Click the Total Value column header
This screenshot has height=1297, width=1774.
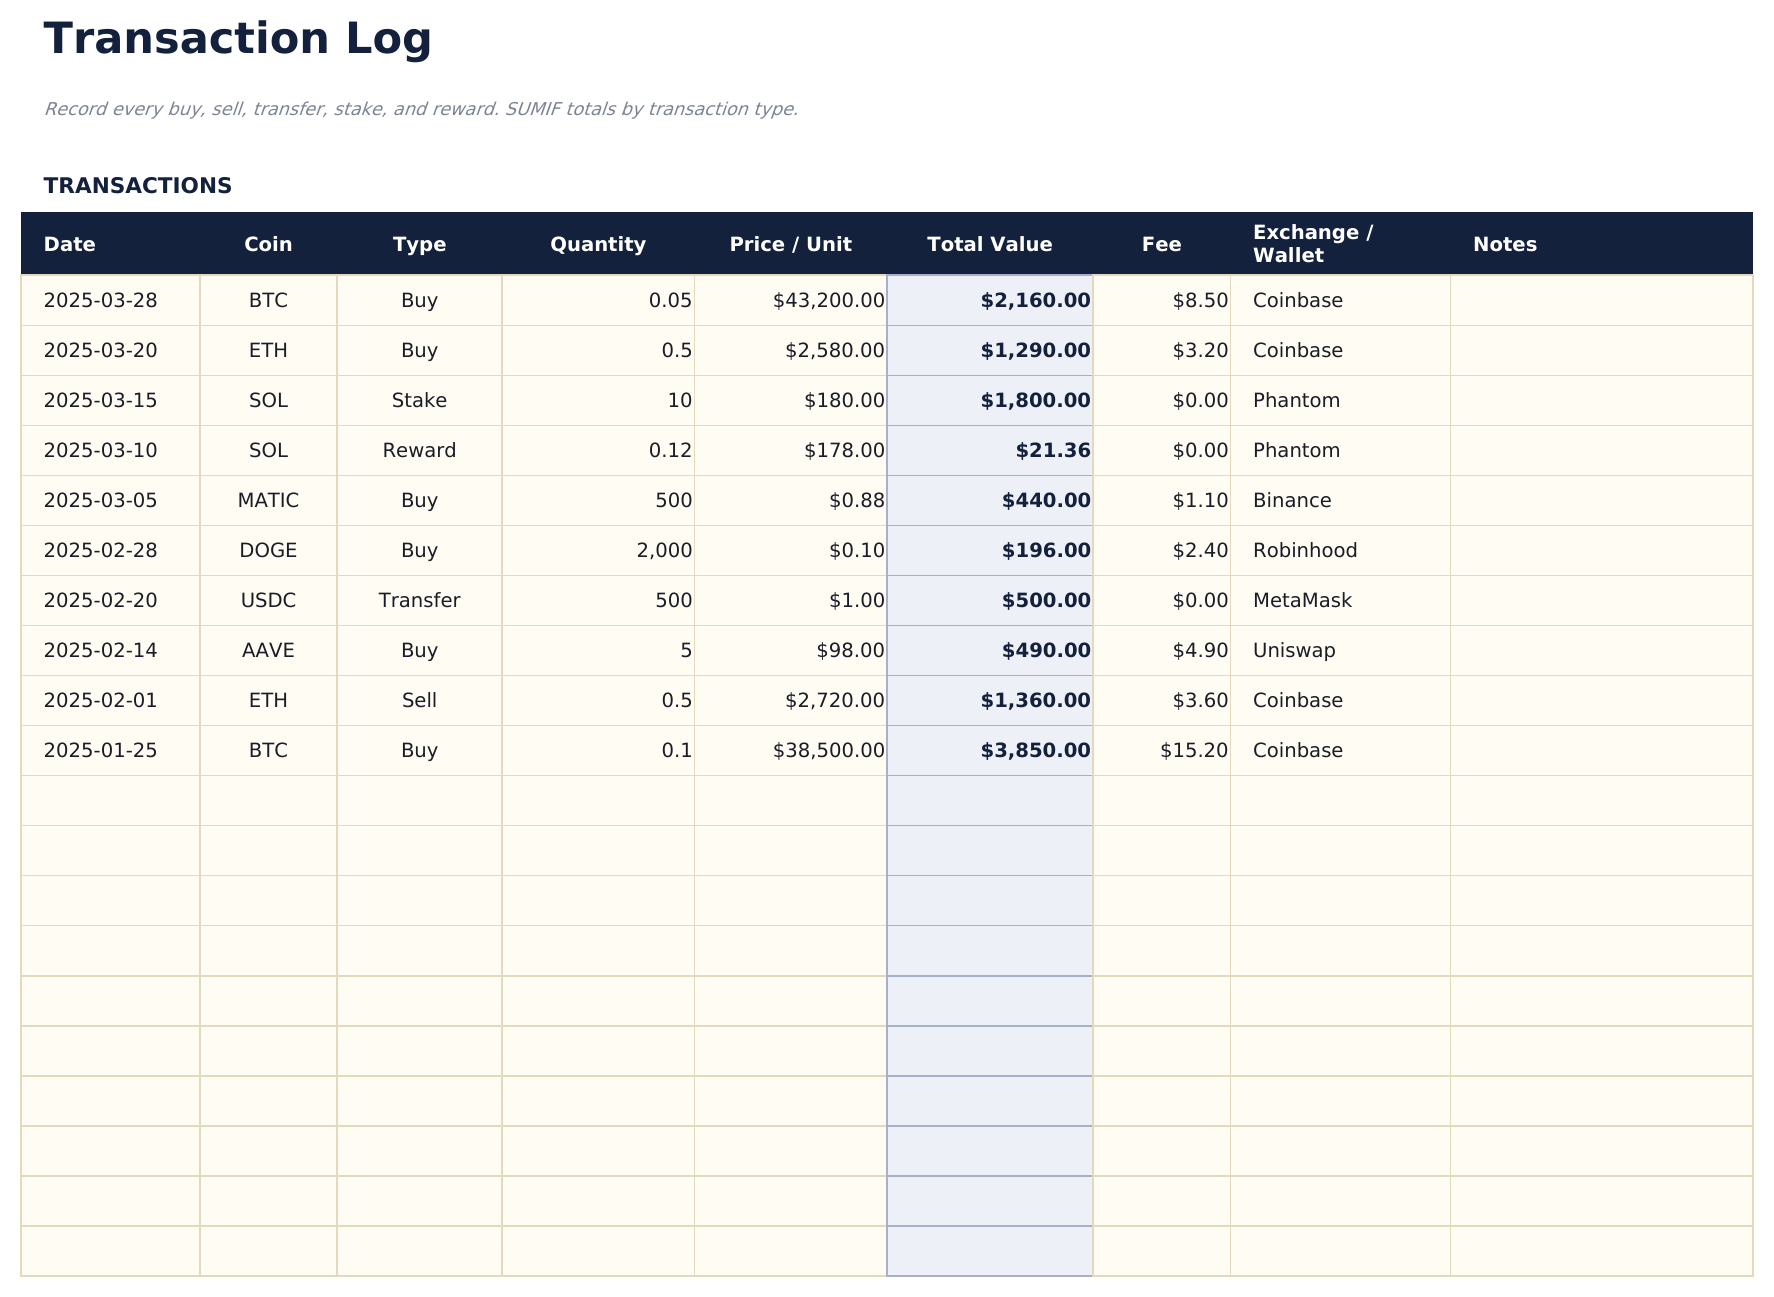pos(990,244)
